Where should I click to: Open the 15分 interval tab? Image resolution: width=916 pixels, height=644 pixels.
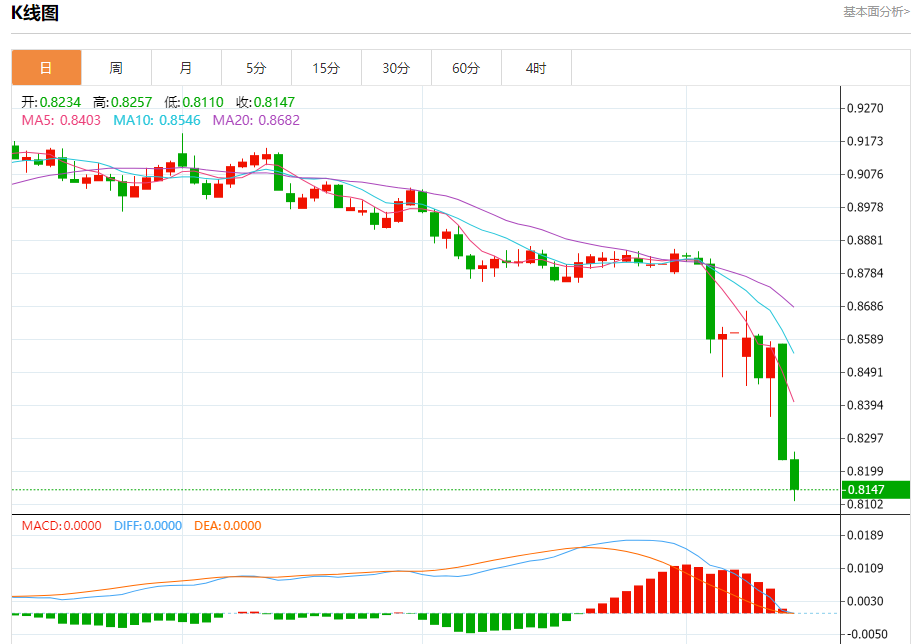327,68
